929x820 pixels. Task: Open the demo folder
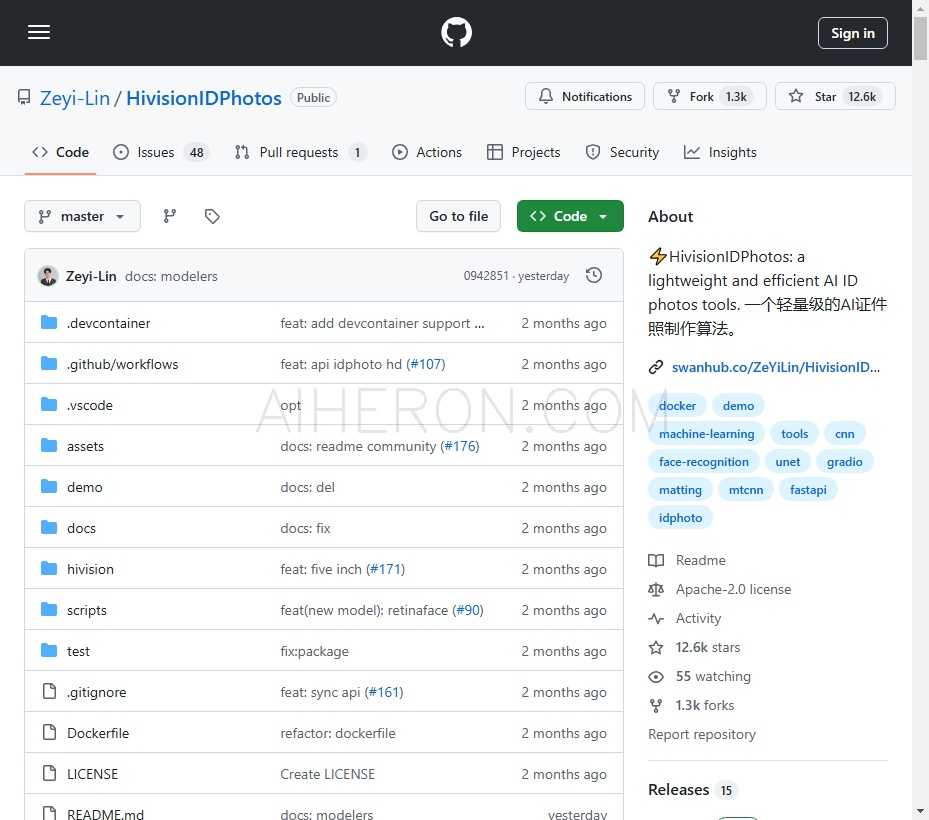[85, 487]
